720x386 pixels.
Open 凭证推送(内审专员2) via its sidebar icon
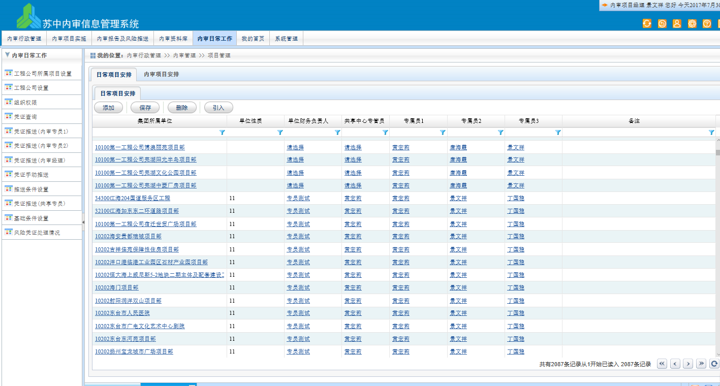tap(8, 145)
